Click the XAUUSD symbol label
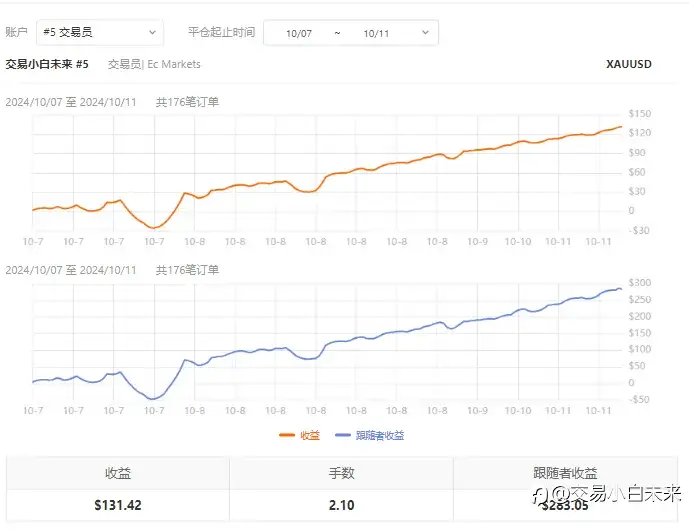This screenshot has width=689, height=530. [629, 64]
